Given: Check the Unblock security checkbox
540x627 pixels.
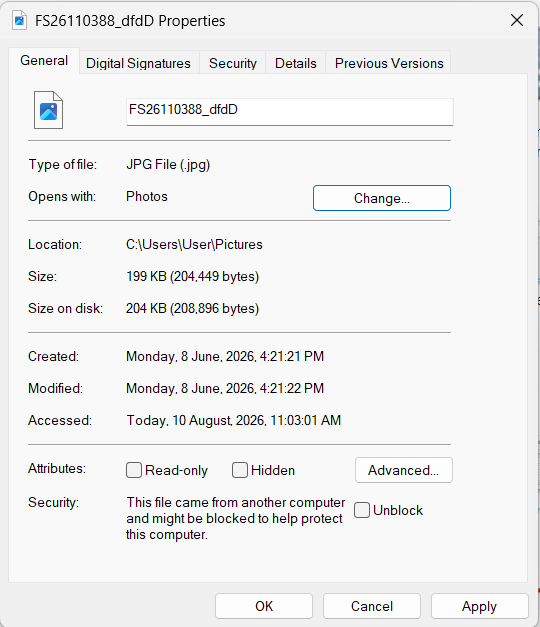Looking at the screenshot, I should point(362,510).
